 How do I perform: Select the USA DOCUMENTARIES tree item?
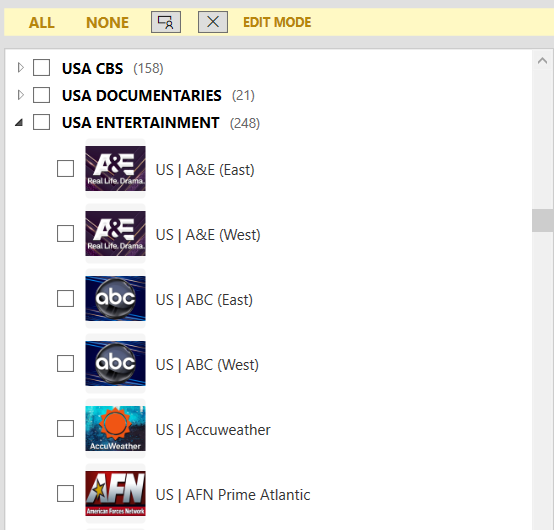[x=142, y=95]
